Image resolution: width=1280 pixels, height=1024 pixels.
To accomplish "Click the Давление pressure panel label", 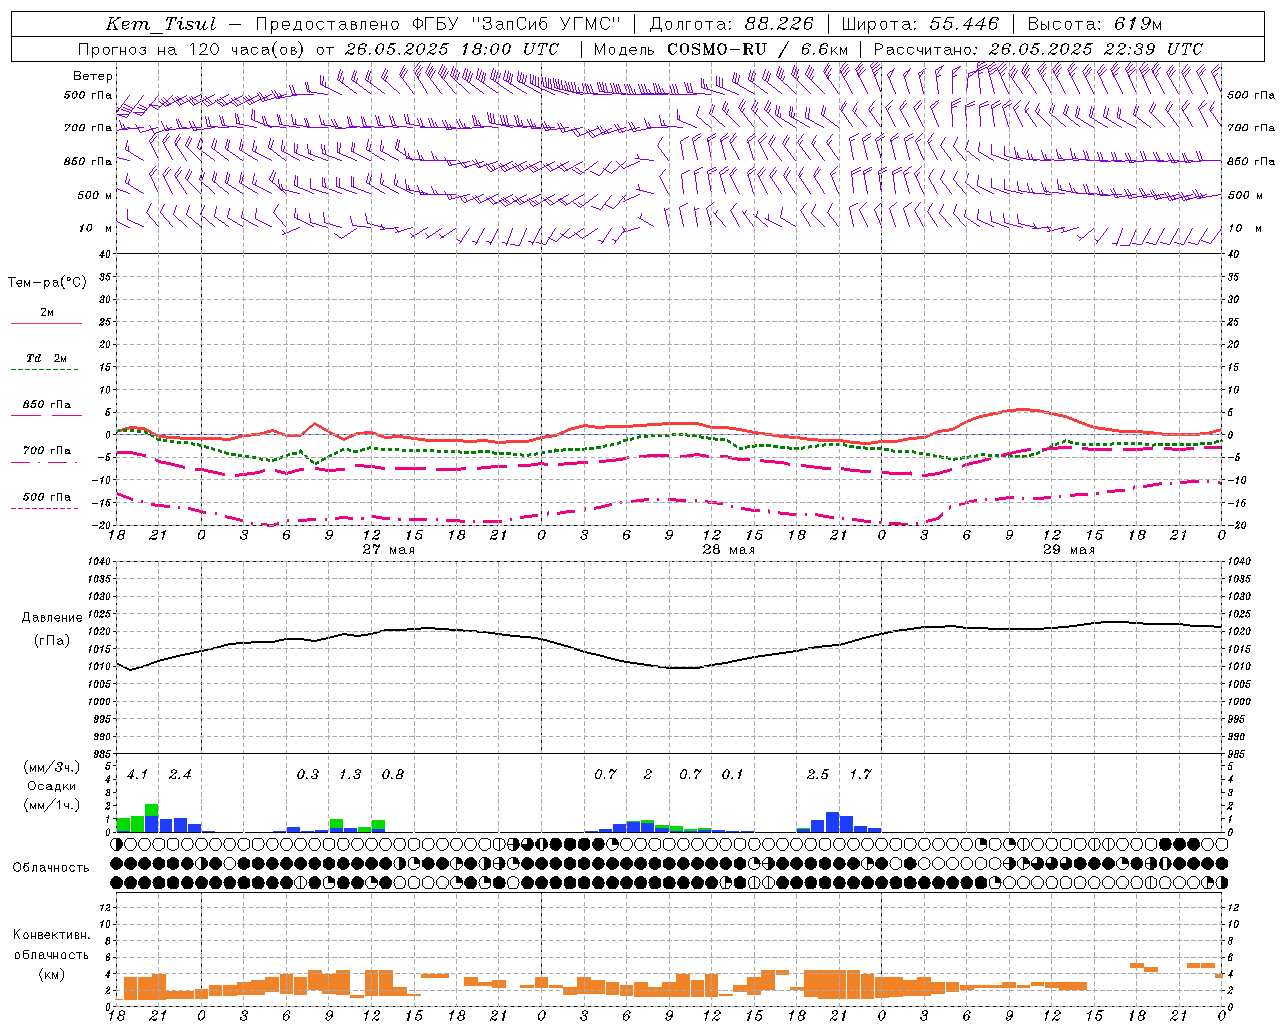I will pyautogui.click(x=52, y=618).
